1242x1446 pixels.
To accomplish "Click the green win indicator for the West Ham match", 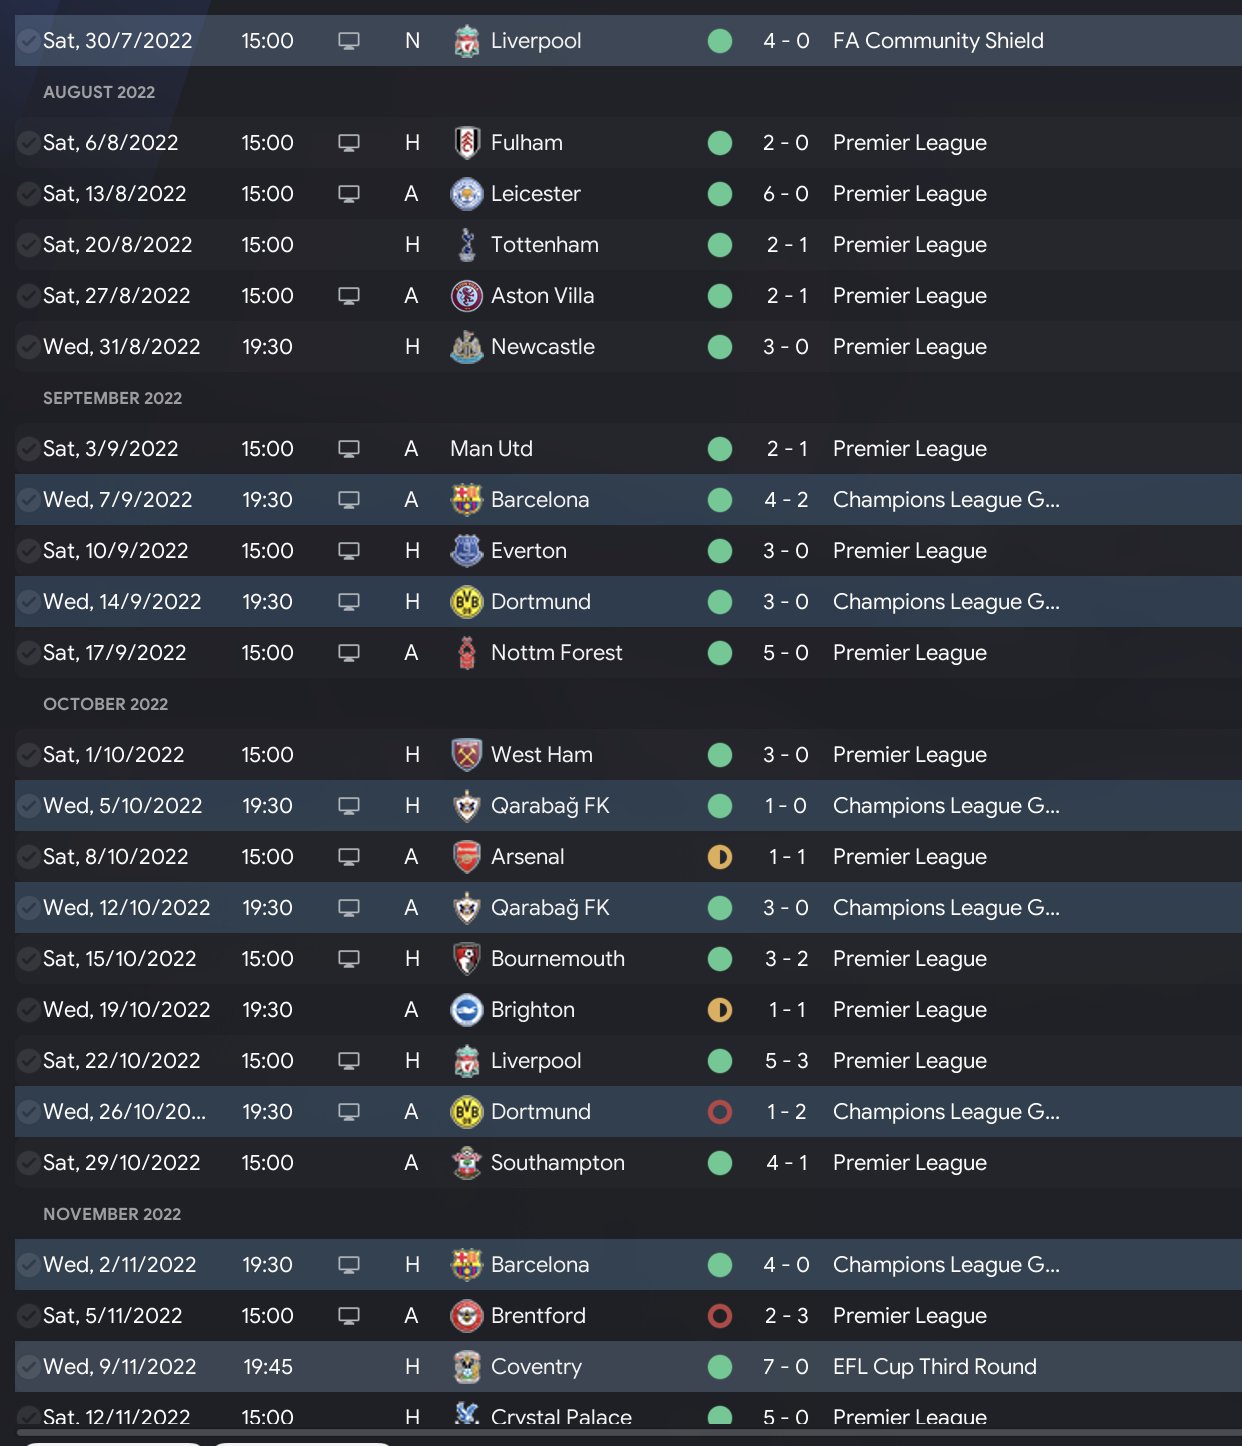I will [719, 755].
